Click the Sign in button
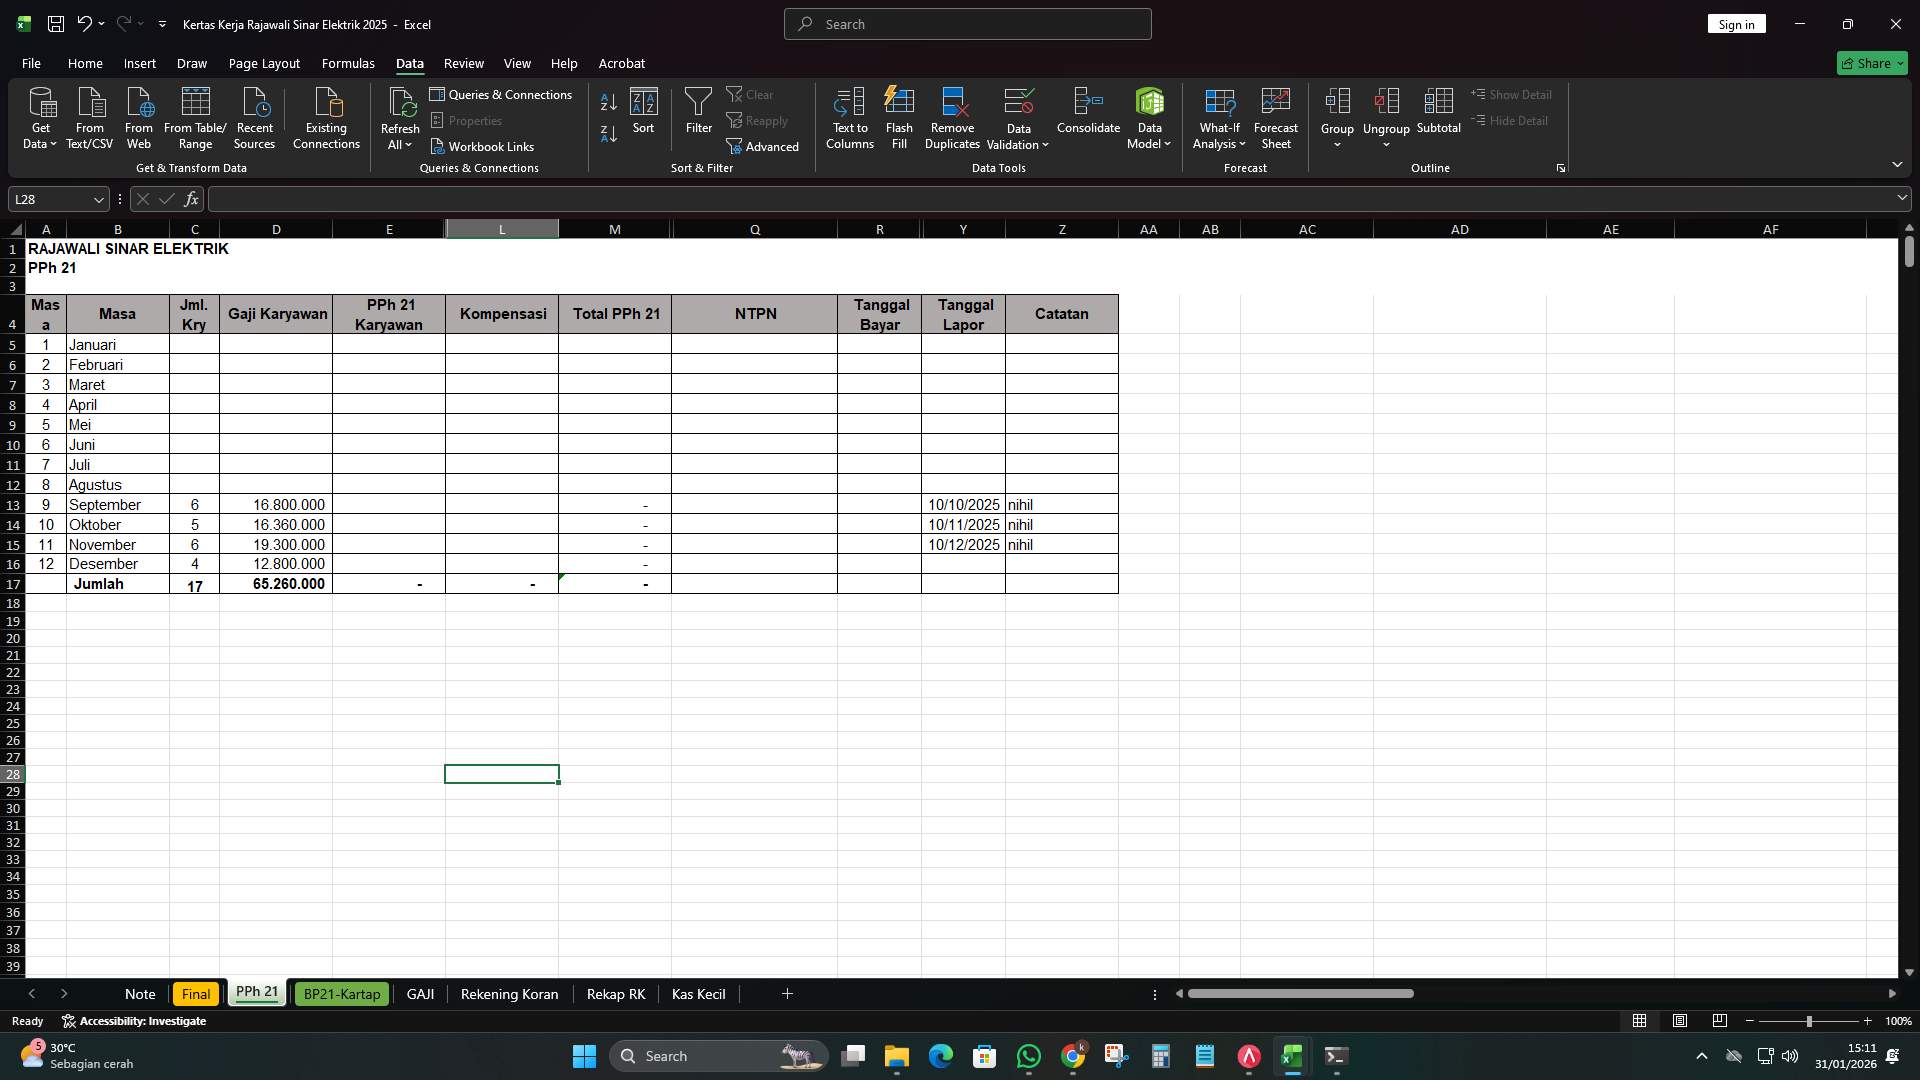1920x1080 pixels. tap(1736, 23)
